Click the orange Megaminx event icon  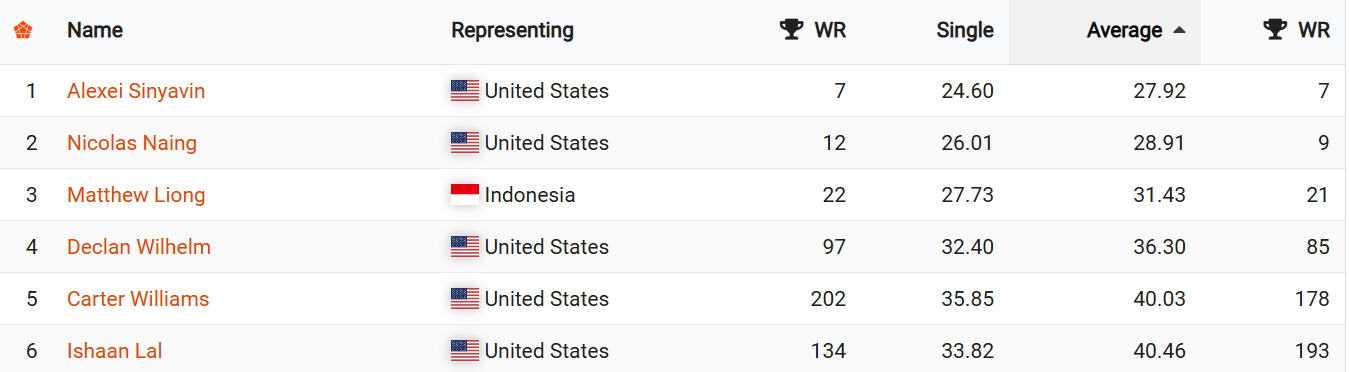point(23,31)
